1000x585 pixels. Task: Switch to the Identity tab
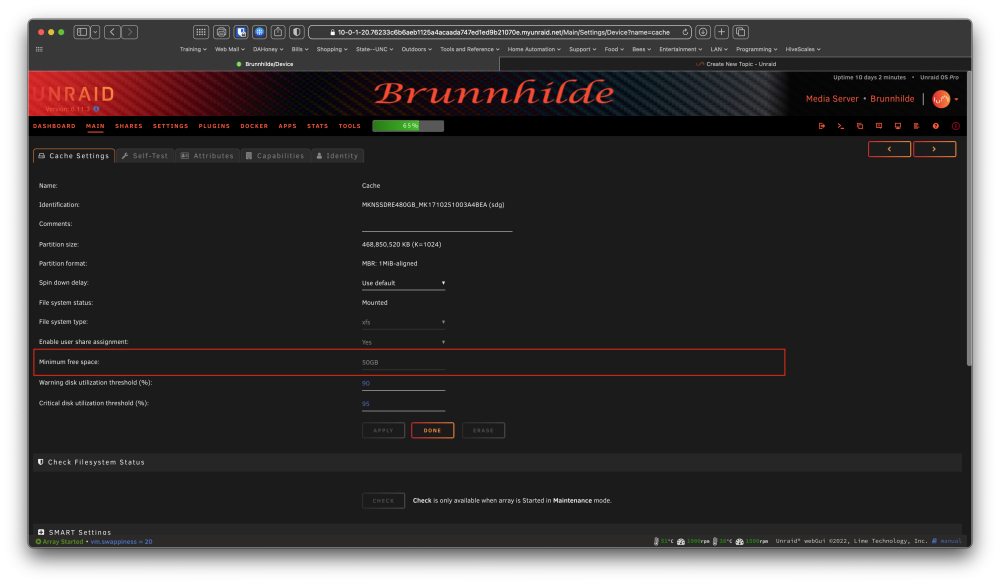coord(337,156)
